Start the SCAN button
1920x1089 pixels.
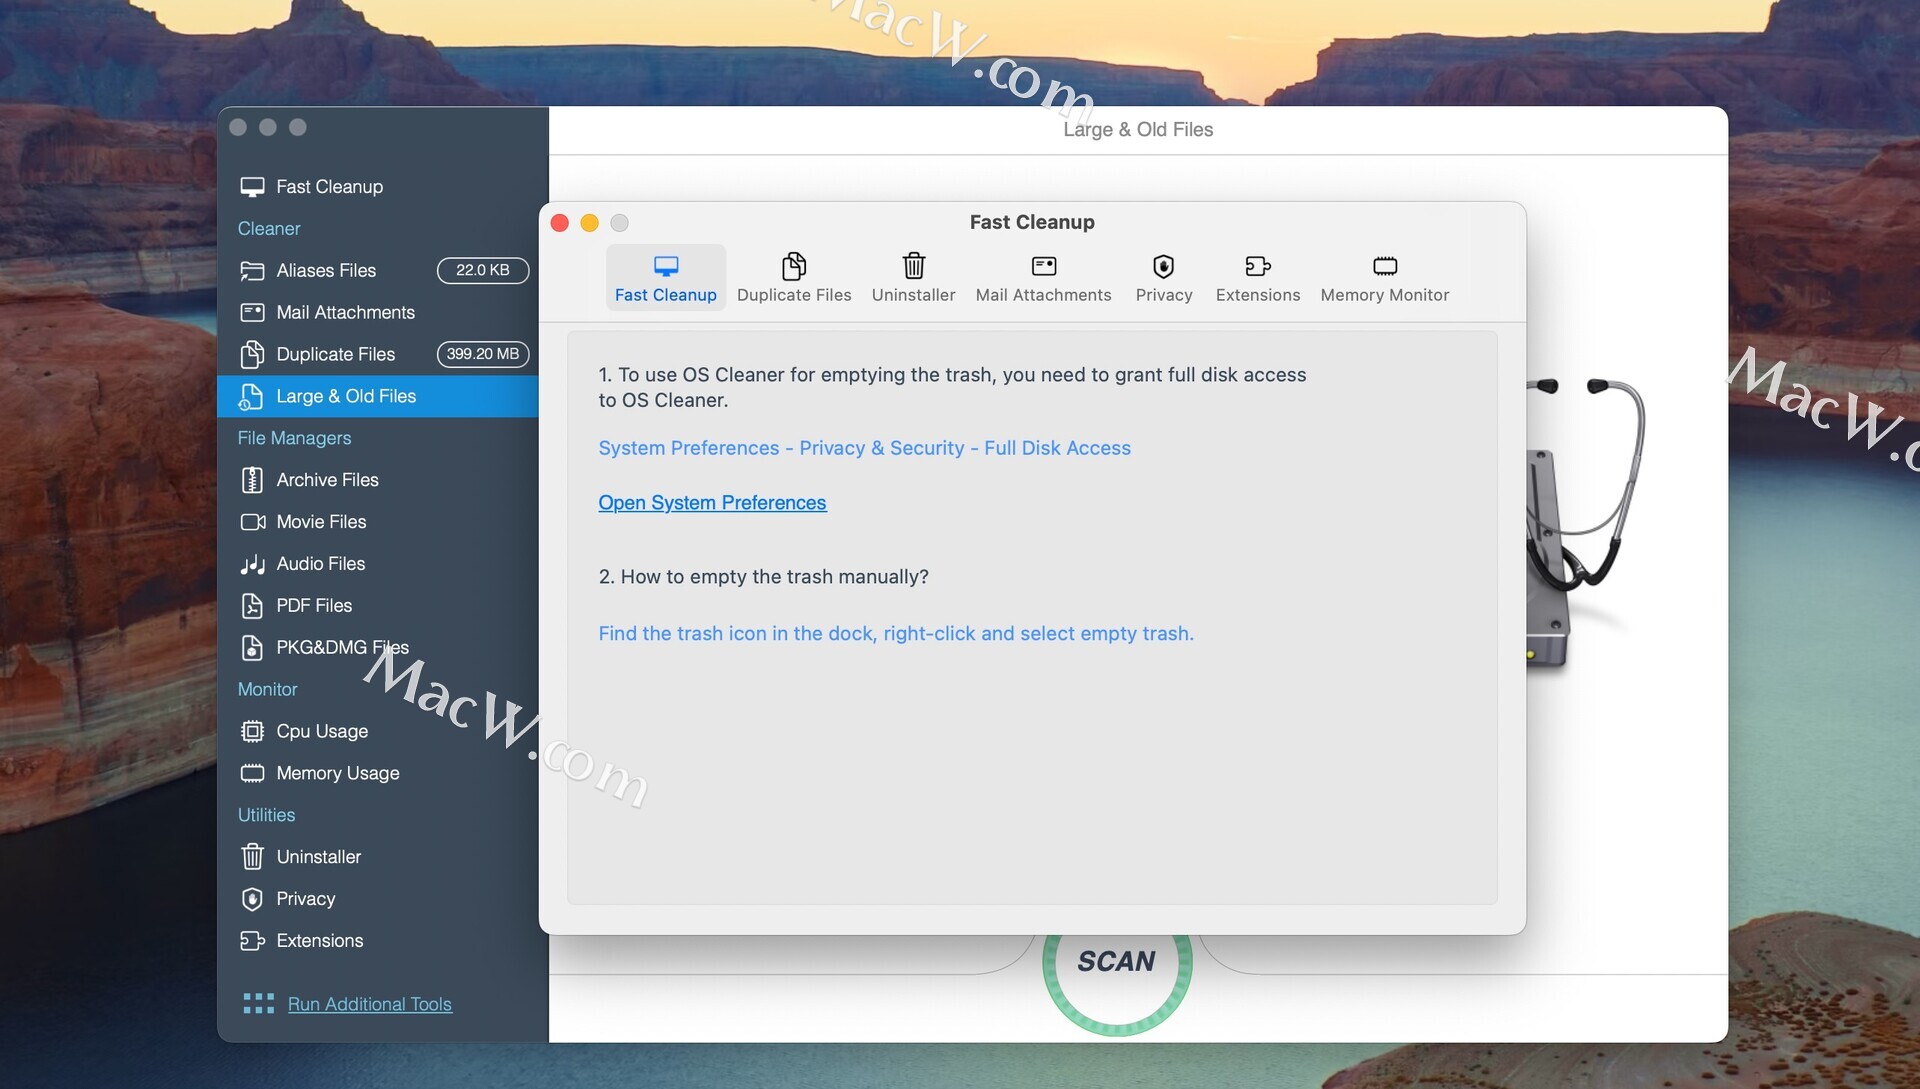[1117, 962]
